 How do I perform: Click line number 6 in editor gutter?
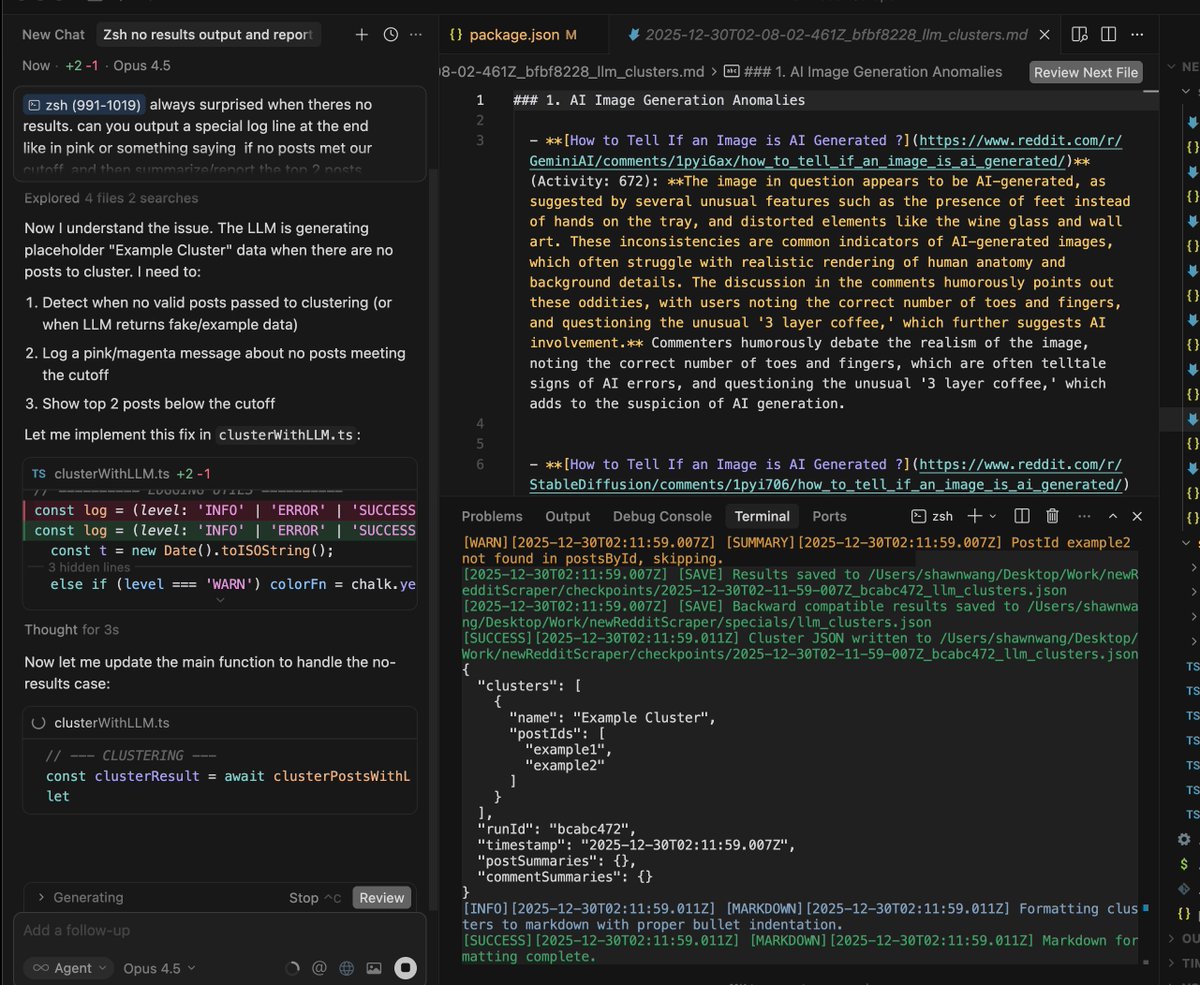480,464
